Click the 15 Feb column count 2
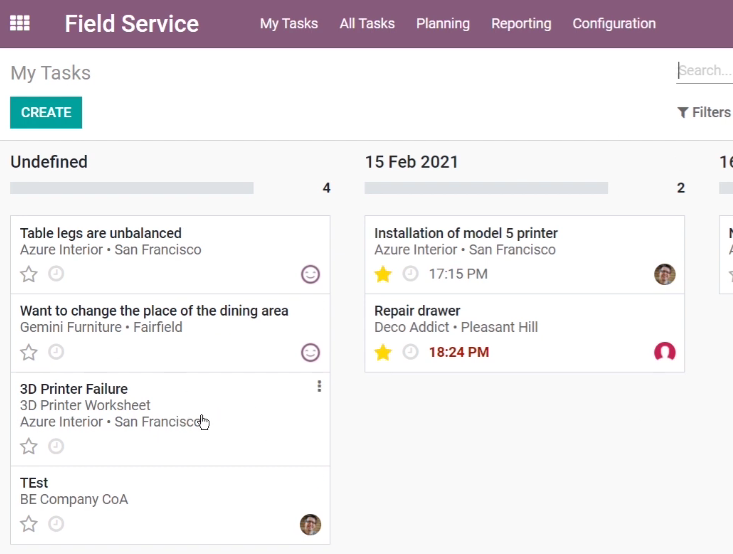Screen dimensions: 733x554 click(681, 188)
